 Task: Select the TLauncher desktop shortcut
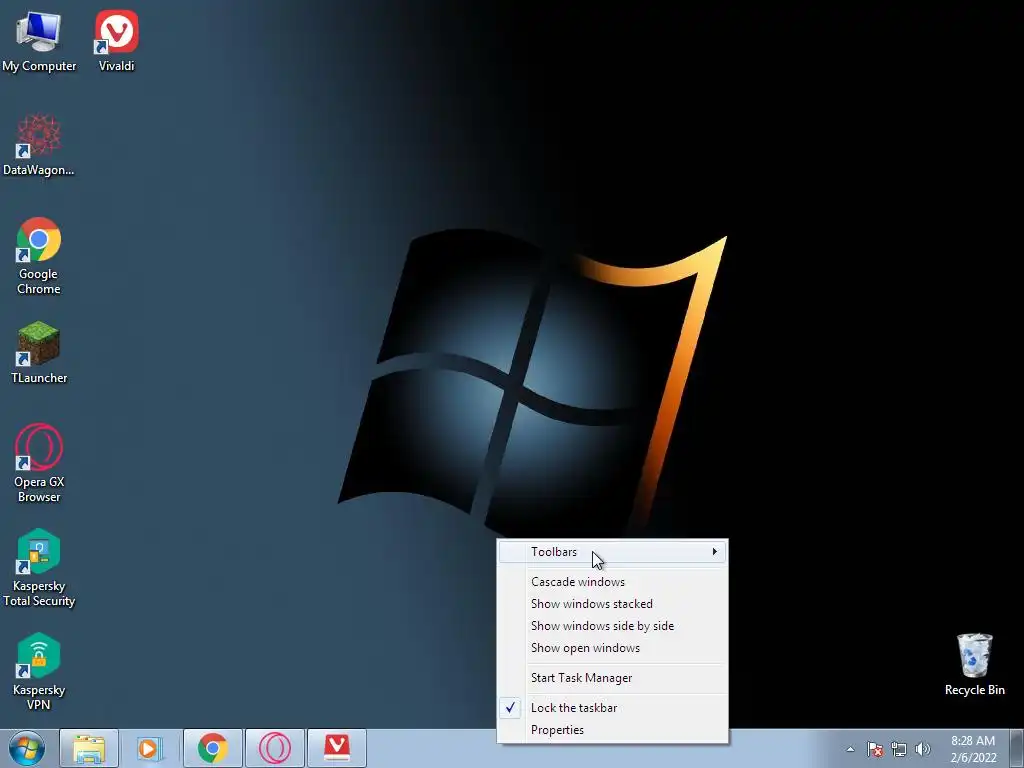tap(39, 353)
